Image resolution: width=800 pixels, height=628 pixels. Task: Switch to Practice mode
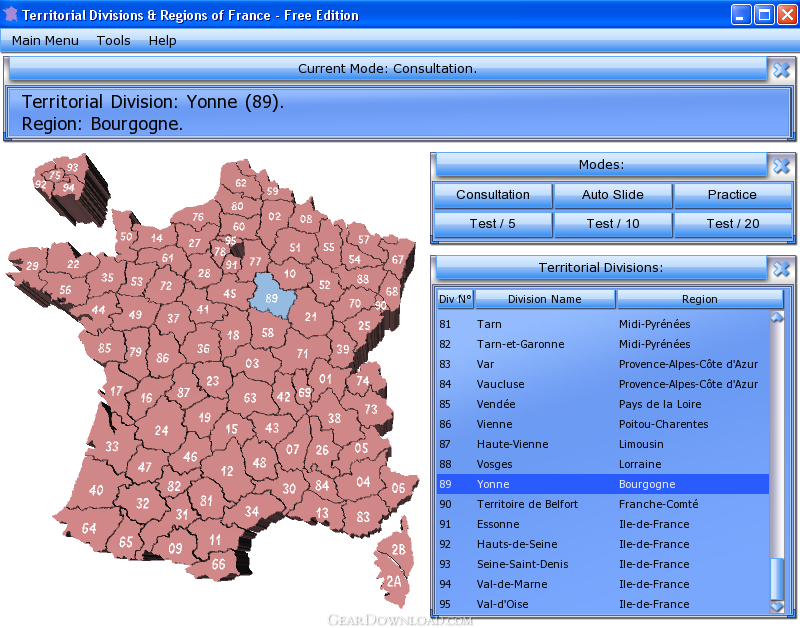(x=733, y=195)
